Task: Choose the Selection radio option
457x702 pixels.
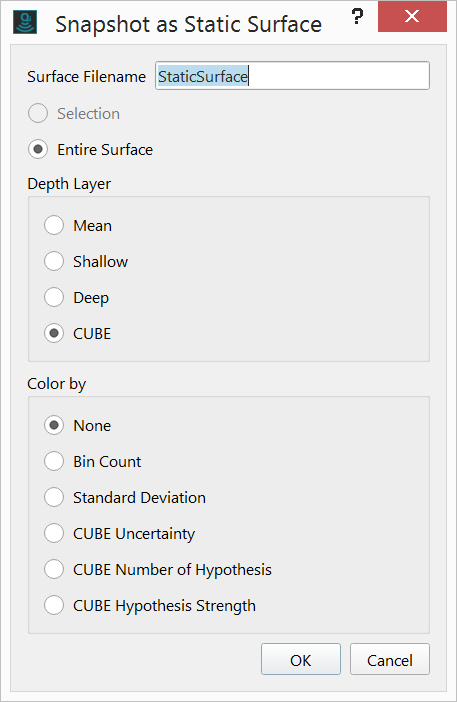Action: point(74,113)
